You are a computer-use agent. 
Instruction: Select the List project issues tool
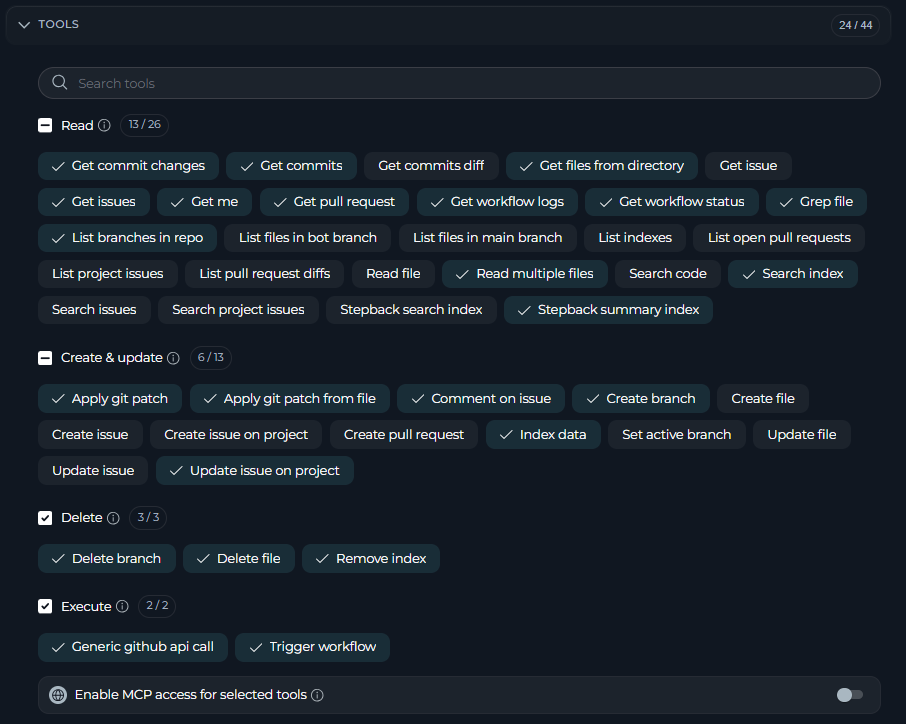(x=107, y=274)
